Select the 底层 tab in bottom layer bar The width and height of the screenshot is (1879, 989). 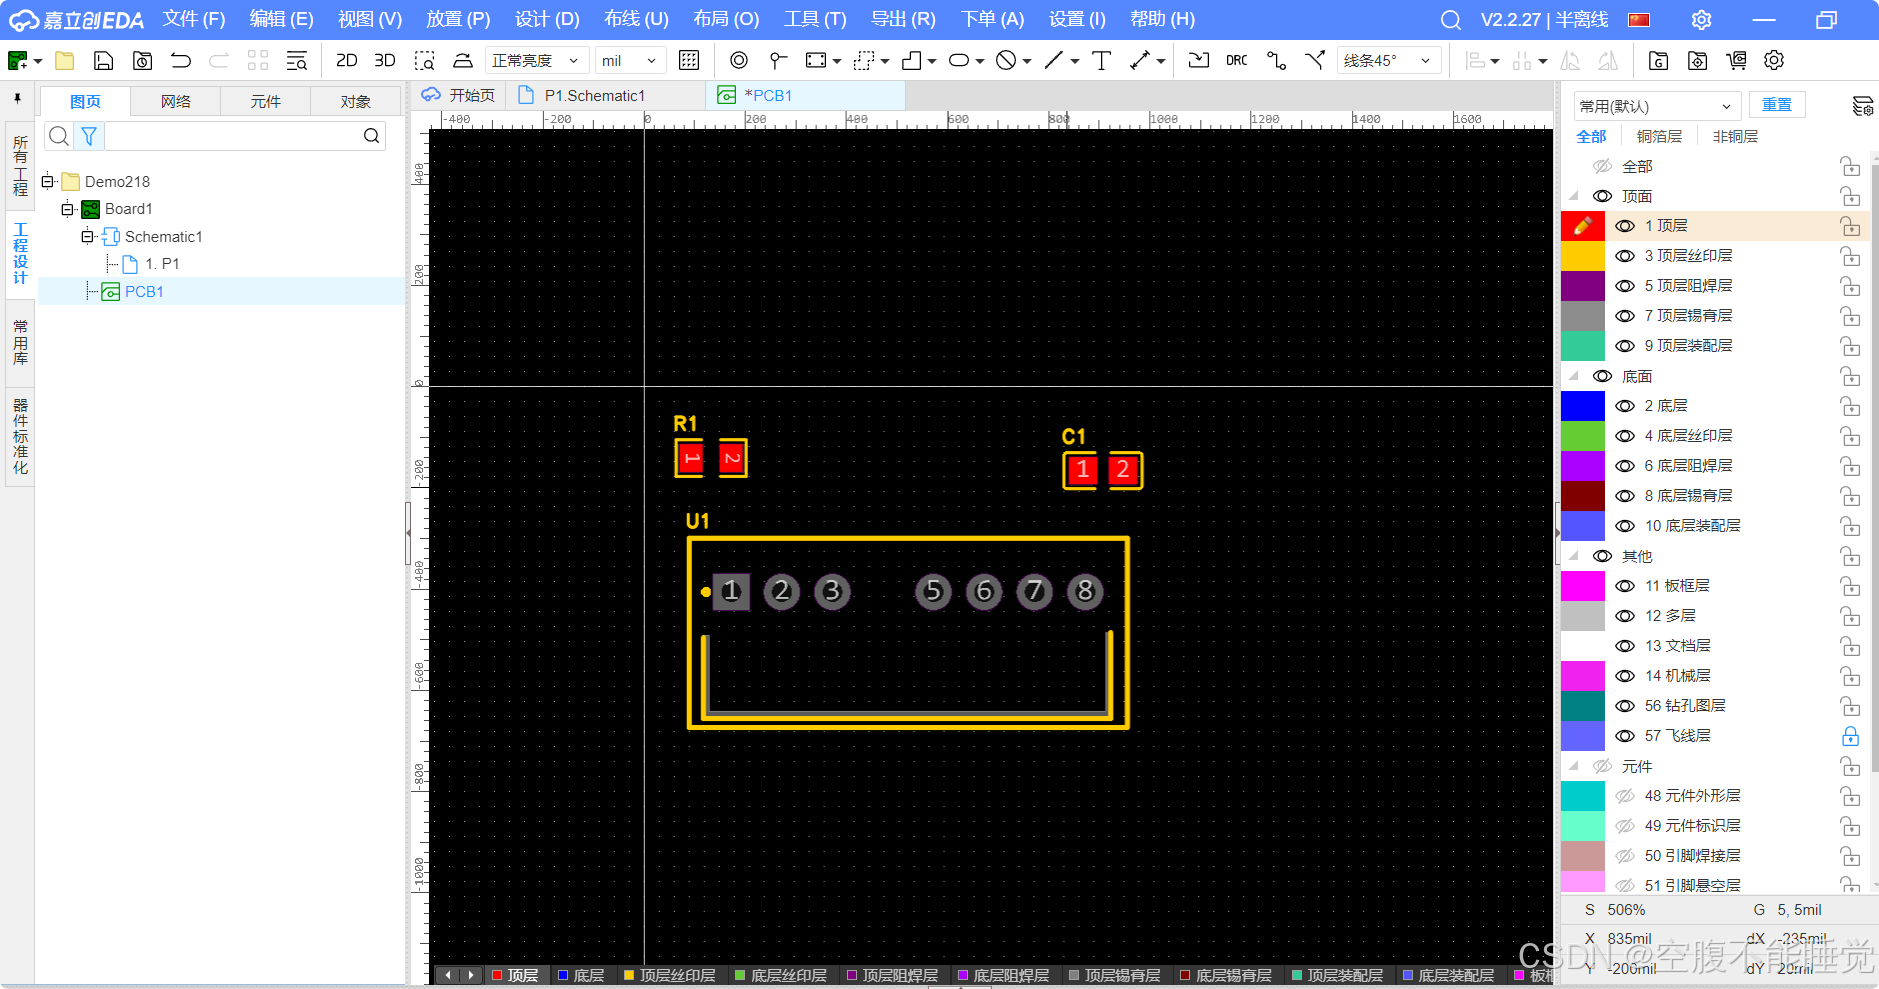coord(580,975)
